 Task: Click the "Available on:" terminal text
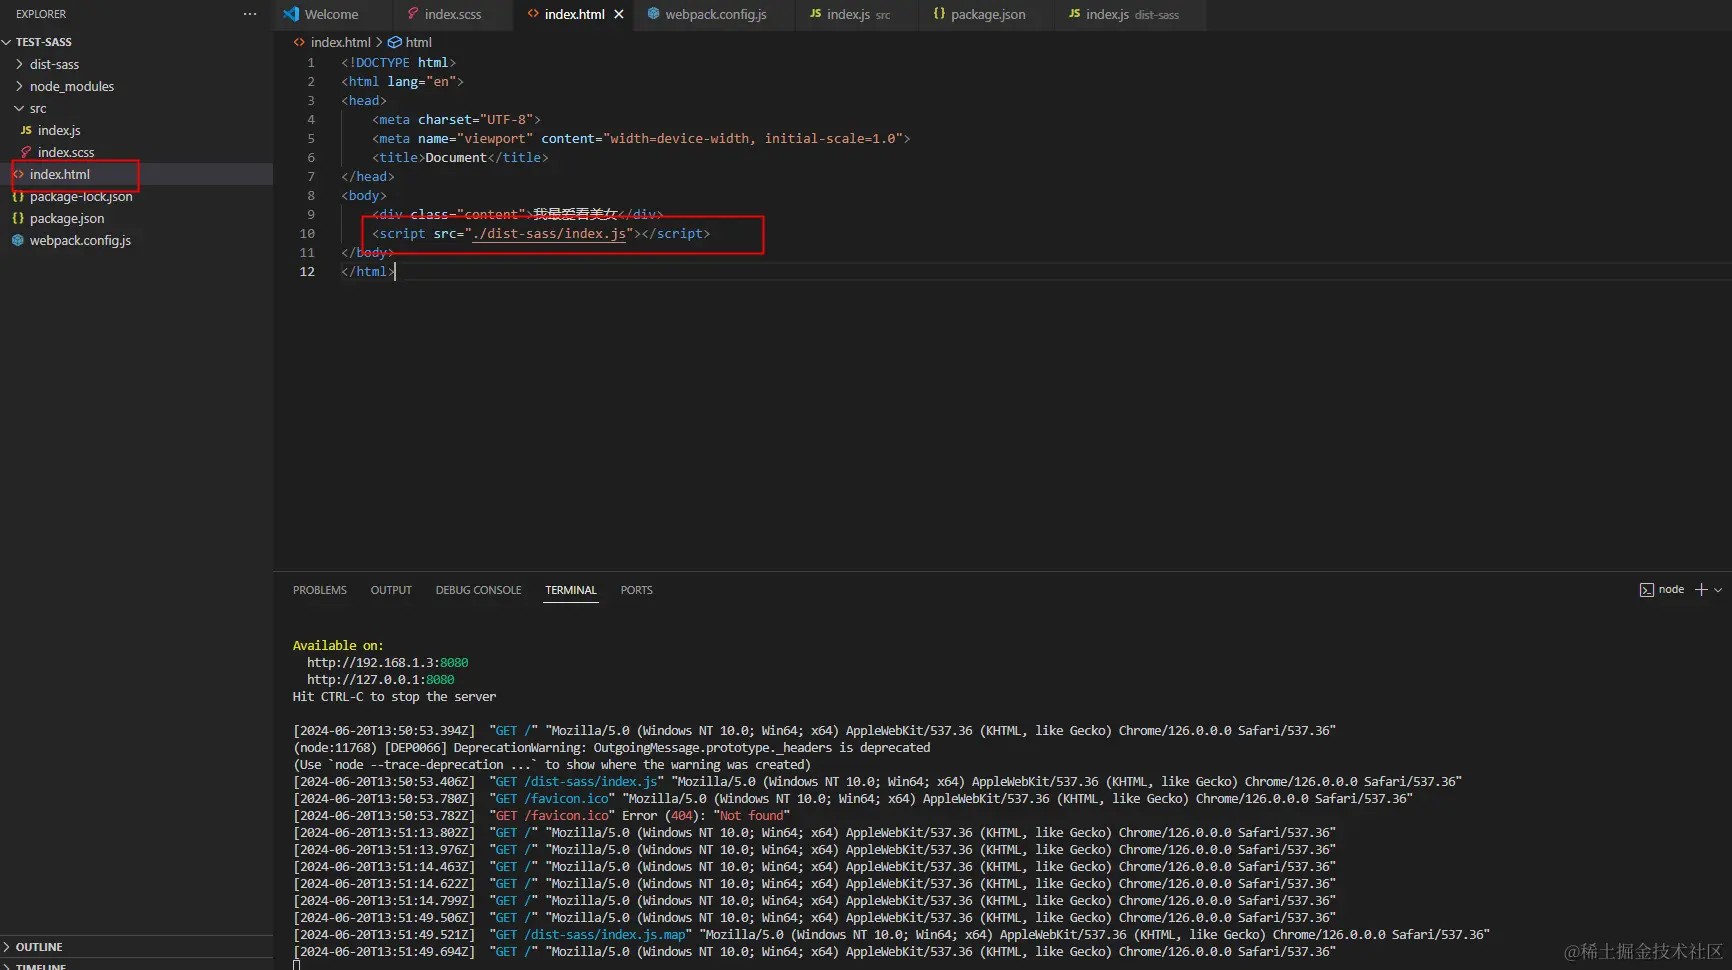click(338, 646)
